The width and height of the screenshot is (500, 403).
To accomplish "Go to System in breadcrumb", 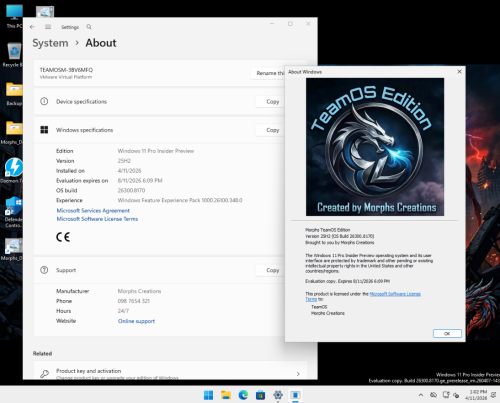I will coord(50,43).
